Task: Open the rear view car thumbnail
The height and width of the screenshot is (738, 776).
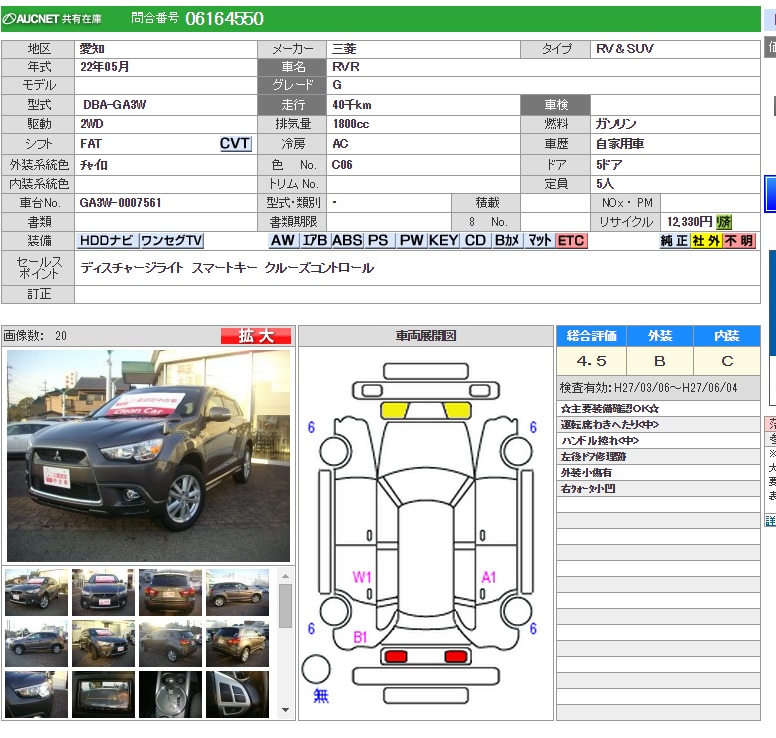Action: (170, 592)
